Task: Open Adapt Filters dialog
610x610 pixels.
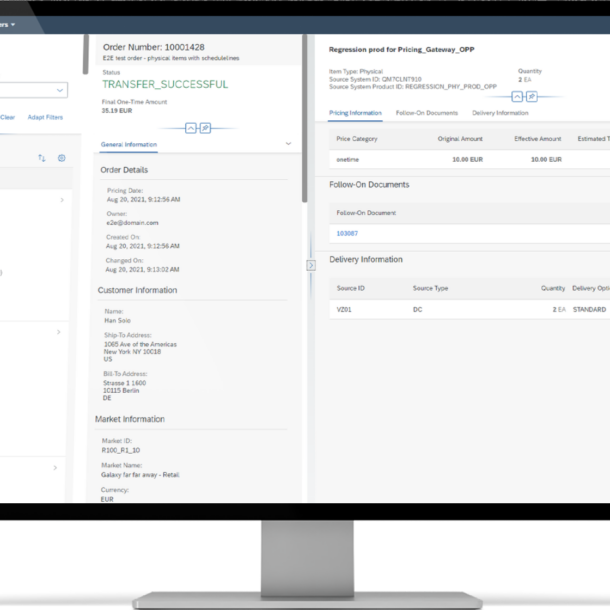Action: (x=45, y=117)
